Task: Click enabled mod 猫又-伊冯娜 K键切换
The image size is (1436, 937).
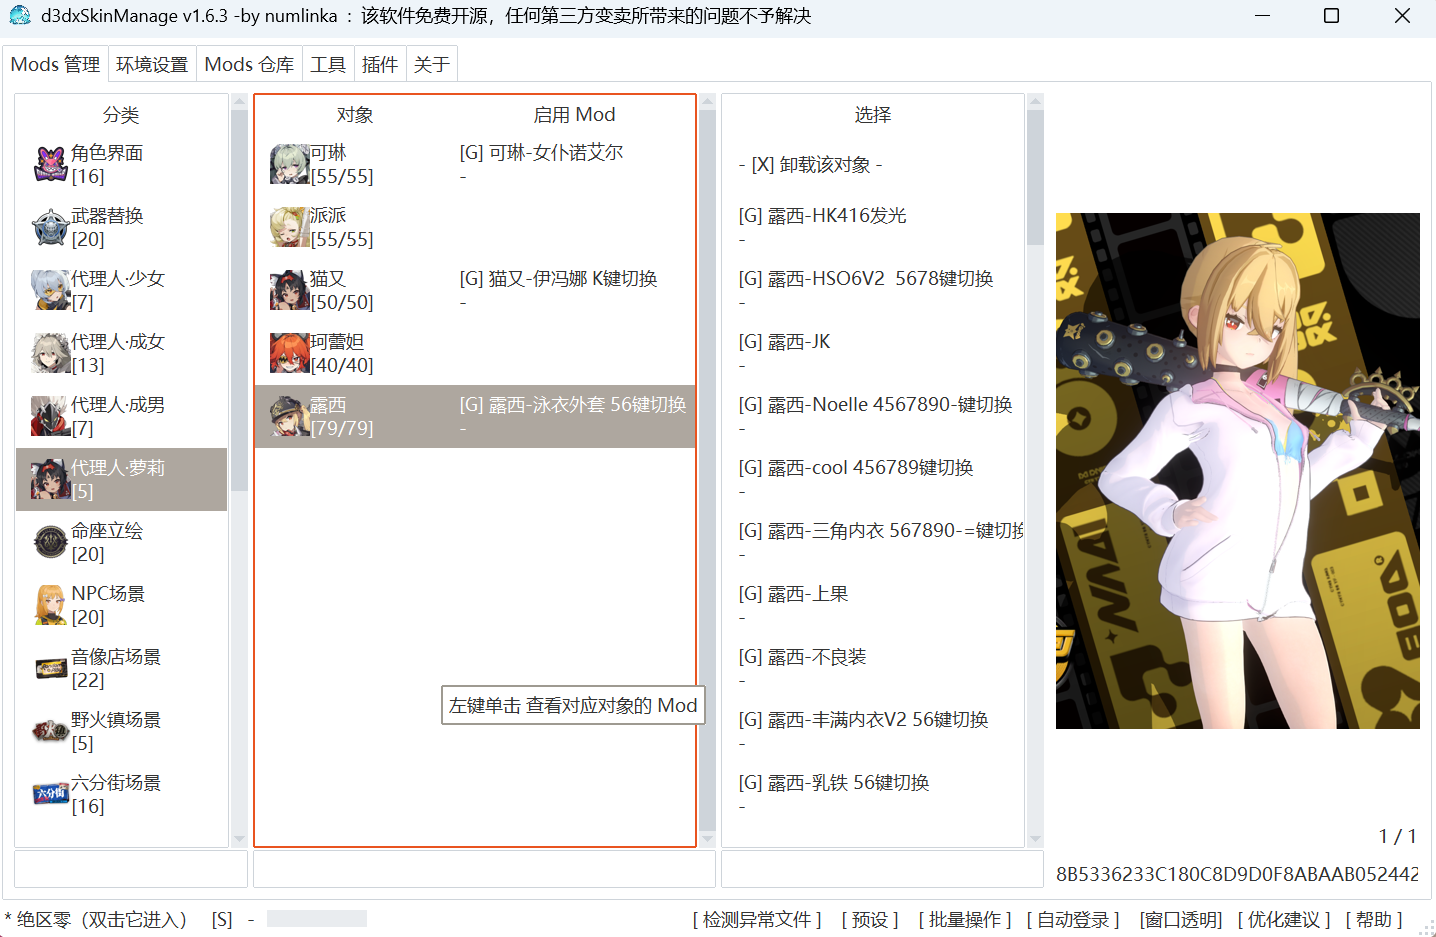Action: point(558,278)
